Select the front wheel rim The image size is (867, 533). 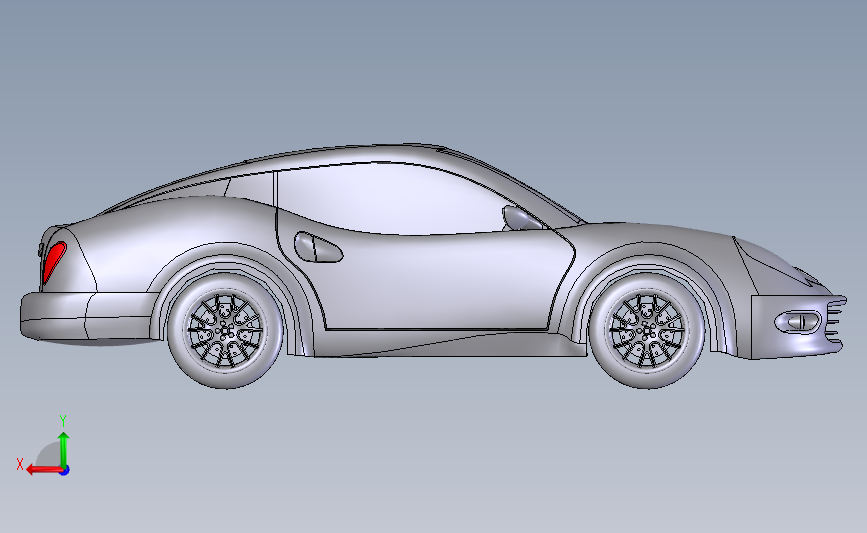click(x=647, y=331)
